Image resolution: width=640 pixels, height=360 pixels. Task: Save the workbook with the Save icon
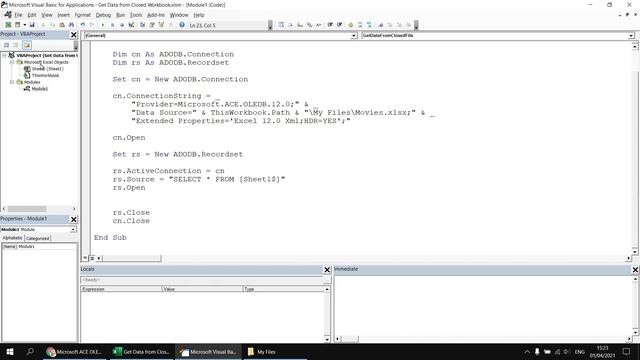[x=32, y=25]
